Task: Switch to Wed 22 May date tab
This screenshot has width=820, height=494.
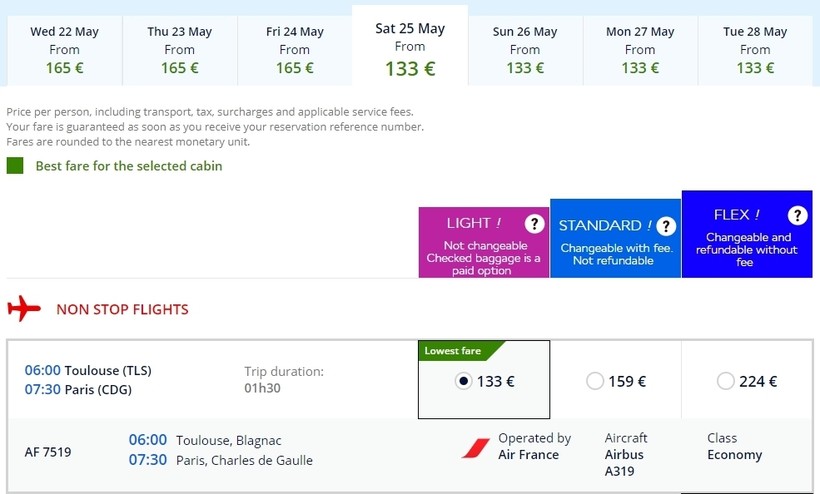Action: click(x=65, y=50)
